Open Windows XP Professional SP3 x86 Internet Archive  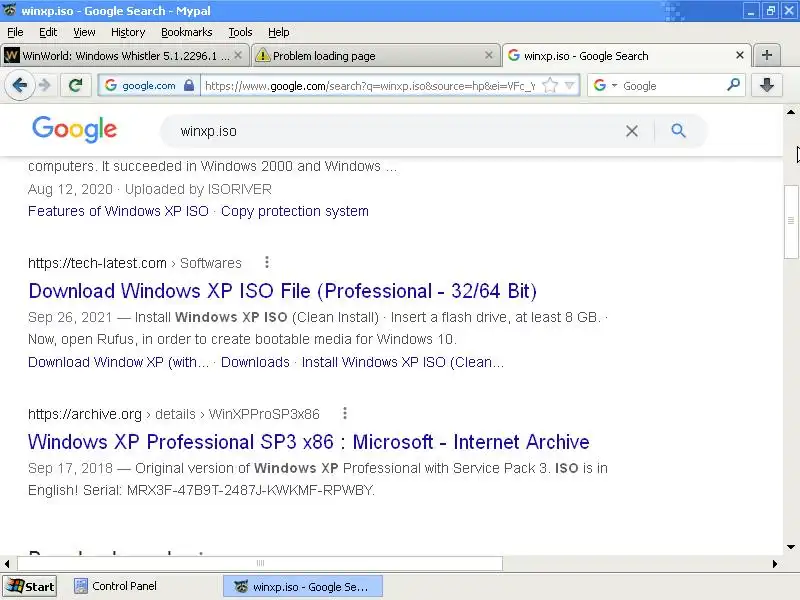pos(309,442)
